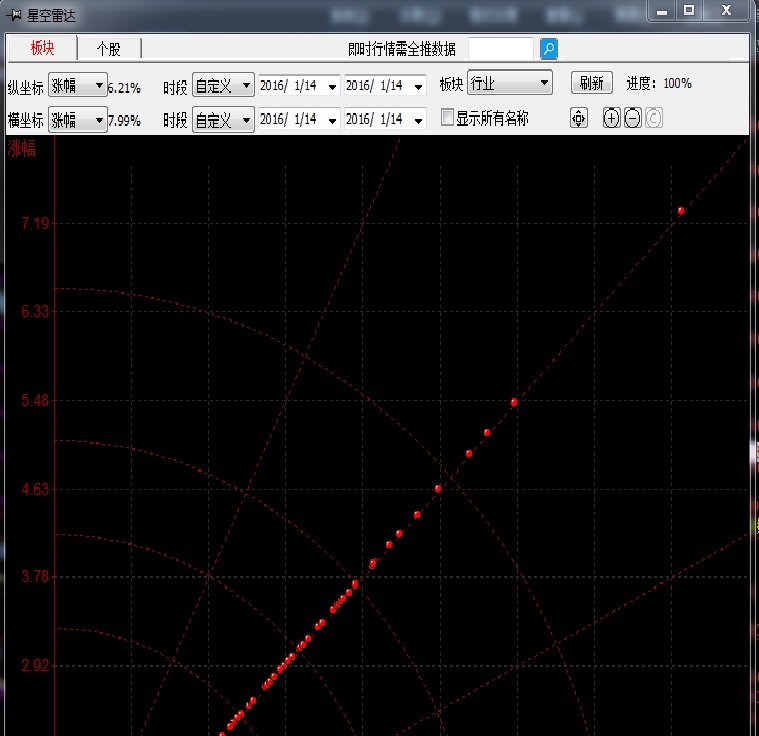
Task: Click the zoom in plus icon
Action: (612, 119)
